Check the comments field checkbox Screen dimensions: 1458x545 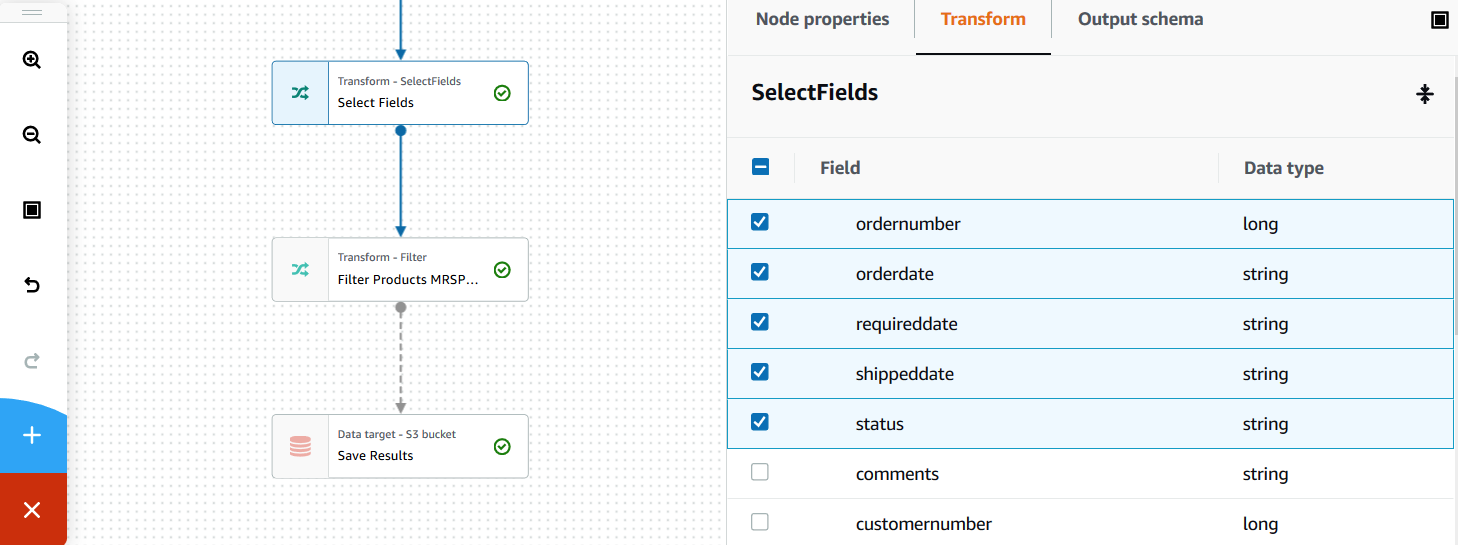click(x=760, y=472)
